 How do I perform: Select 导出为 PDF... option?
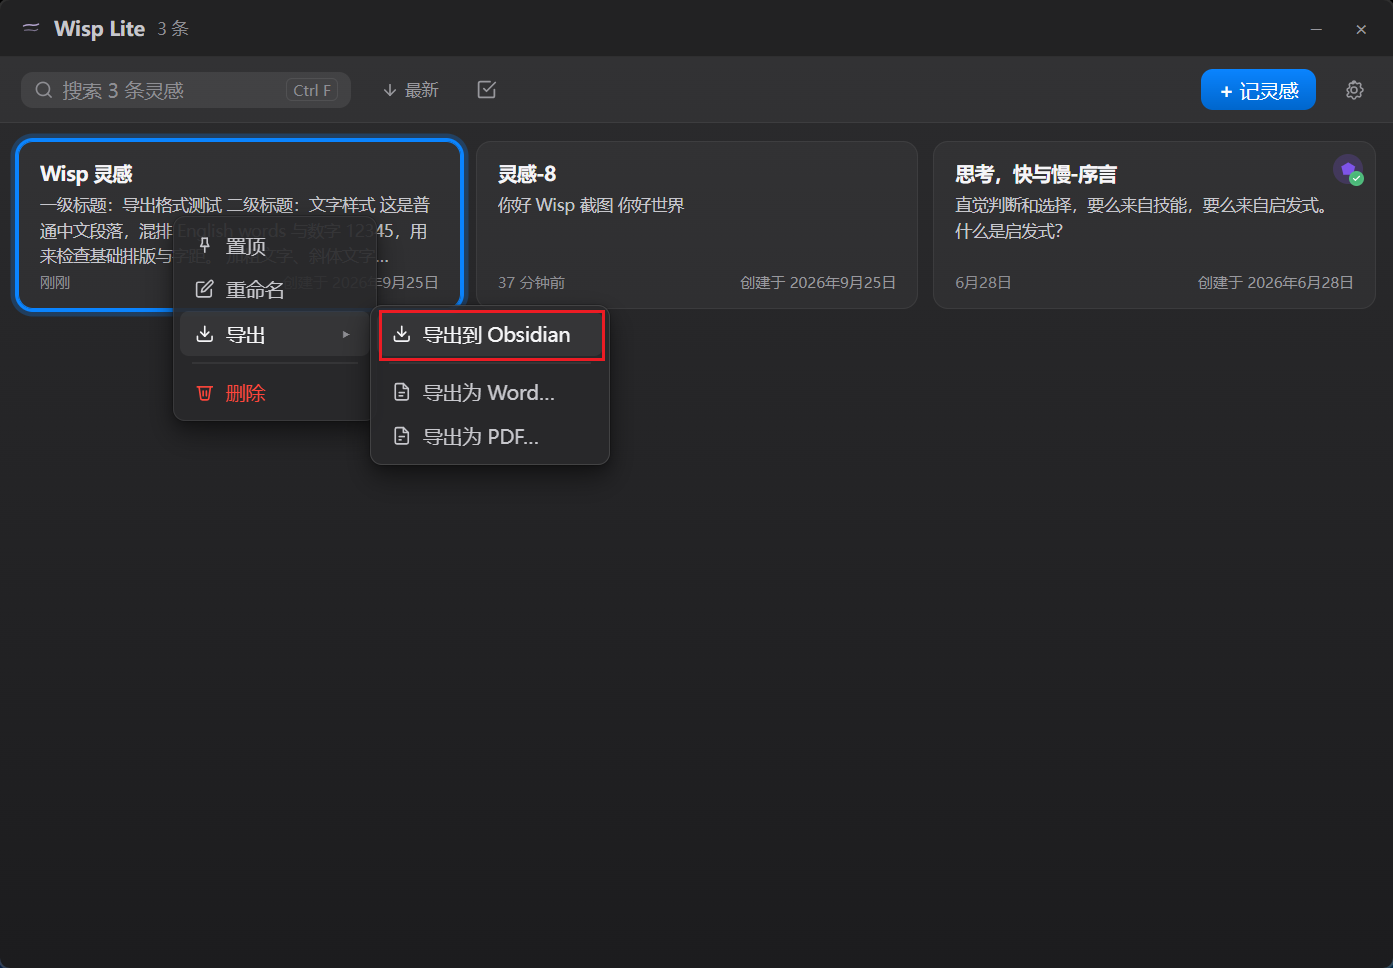(491, 436)
